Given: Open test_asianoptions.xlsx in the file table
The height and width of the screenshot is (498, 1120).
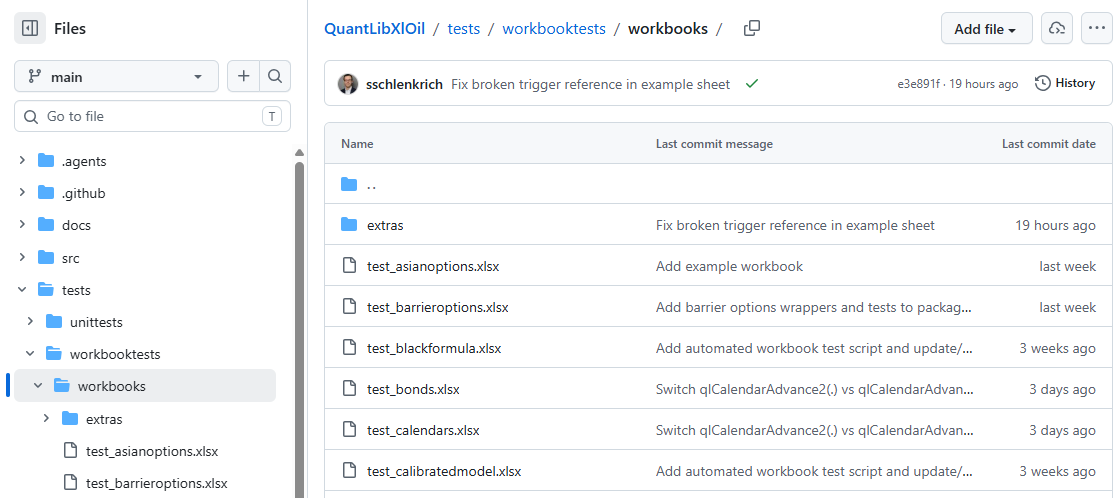Looking at the screenshot, I should [x=433, y=267].
